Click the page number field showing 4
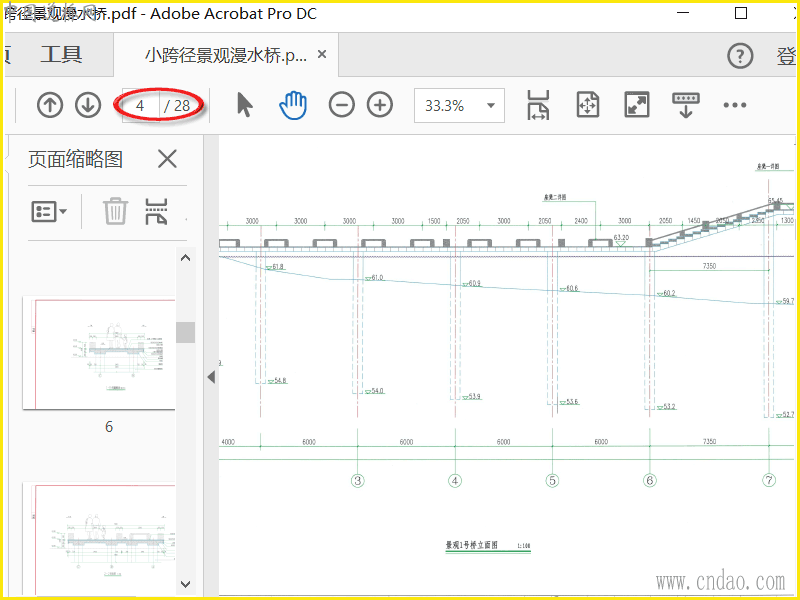Viewport: 800px width, 600px height. coord(141,106)
